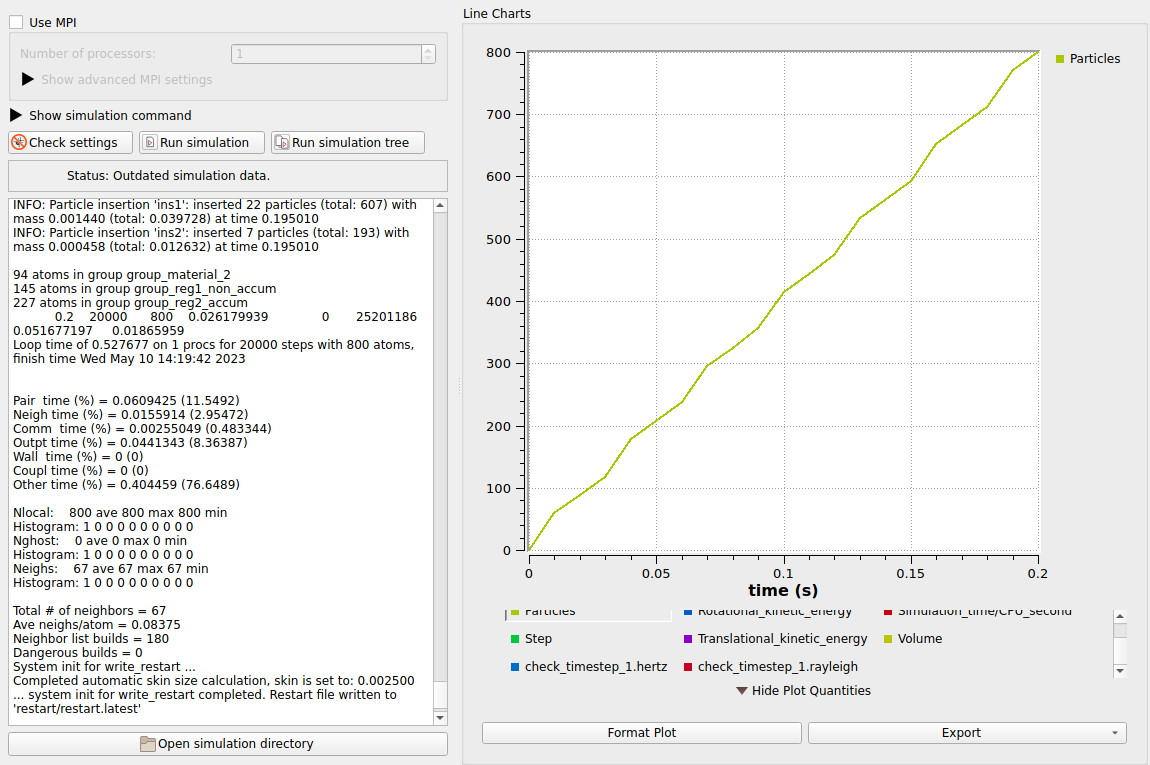1150x765 pixels.
Task: Click the Check settings bug icon
Action: pos(19,142)
